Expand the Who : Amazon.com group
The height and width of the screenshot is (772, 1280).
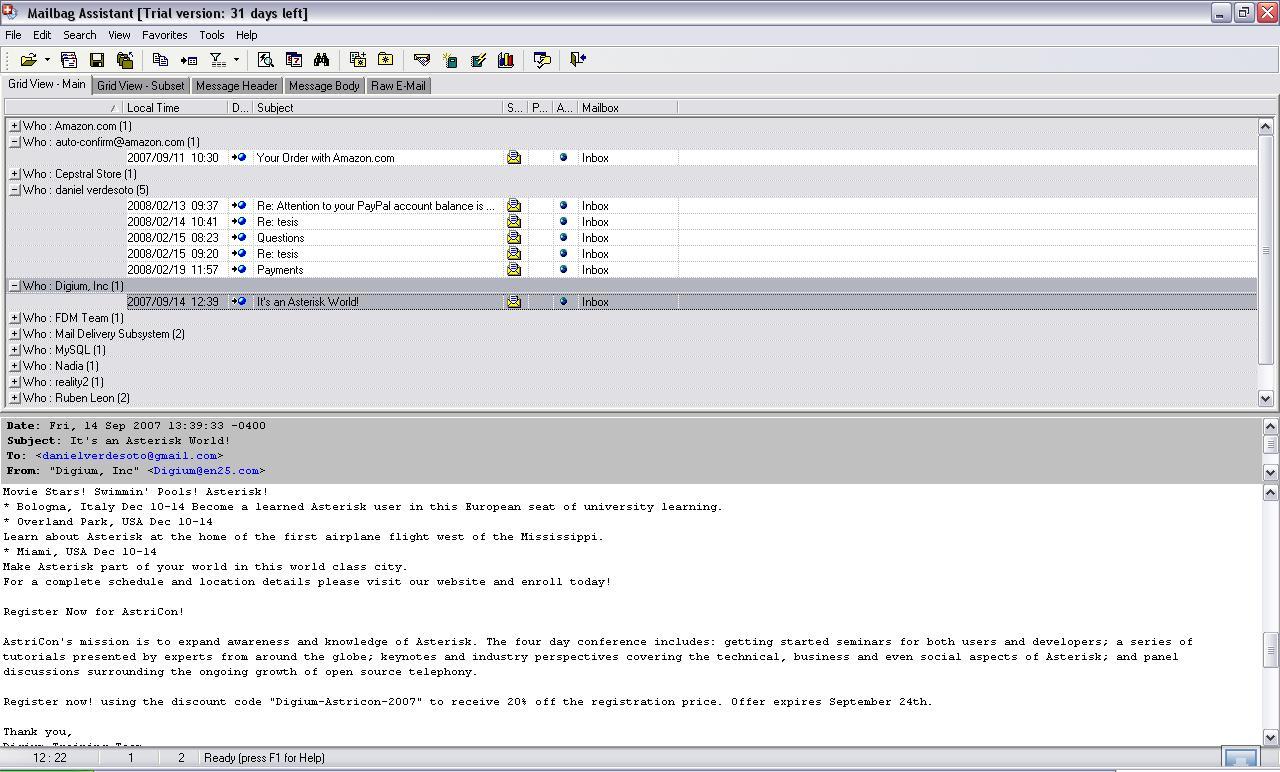coord(14,126)
